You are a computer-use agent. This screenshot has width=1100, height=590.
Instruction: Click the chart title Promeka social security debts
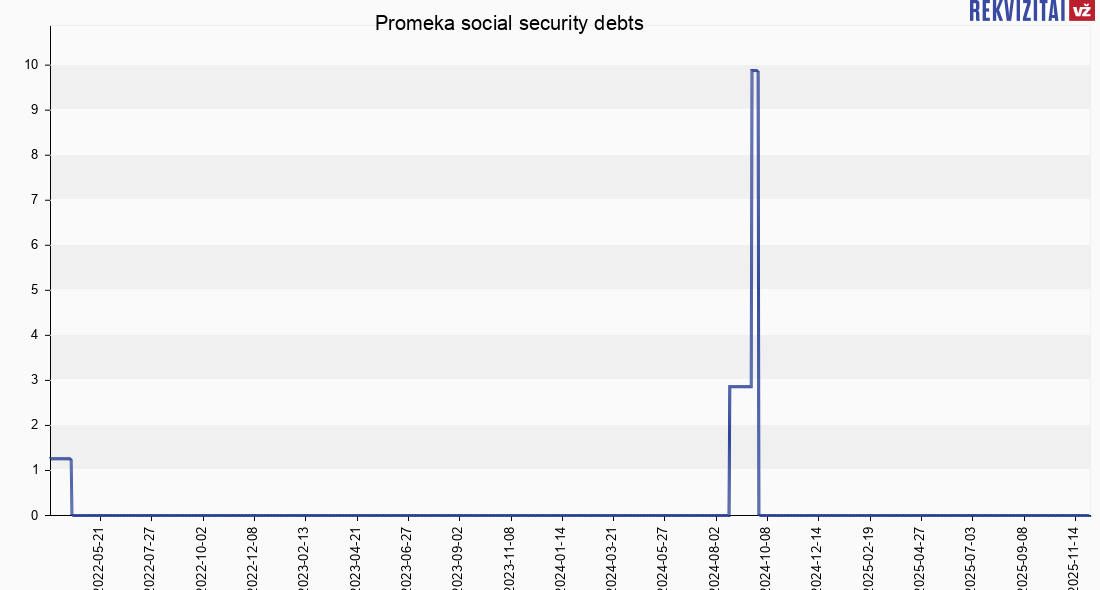[509, 23]
